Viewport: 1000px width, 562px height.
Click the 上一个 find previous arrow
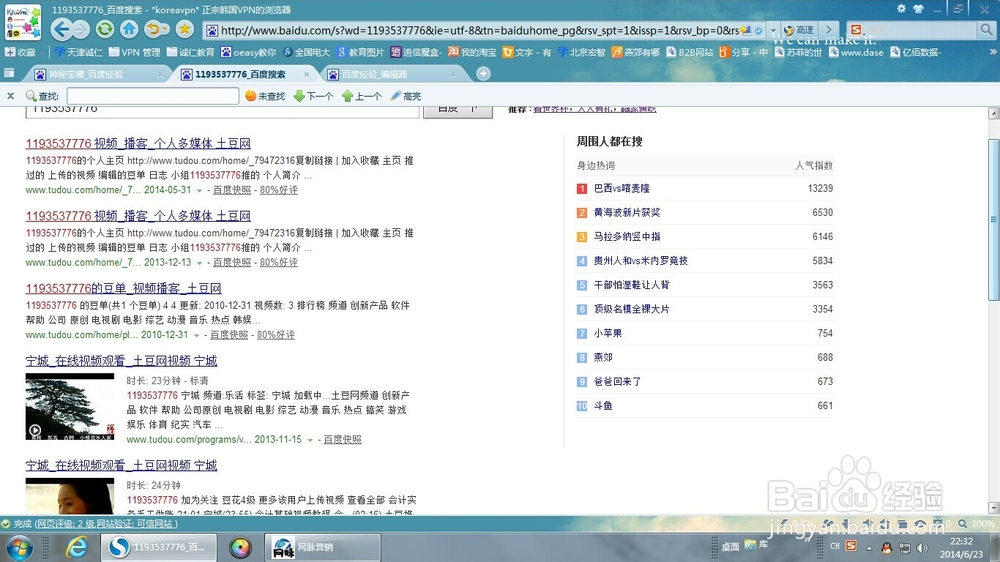(362, 96)
